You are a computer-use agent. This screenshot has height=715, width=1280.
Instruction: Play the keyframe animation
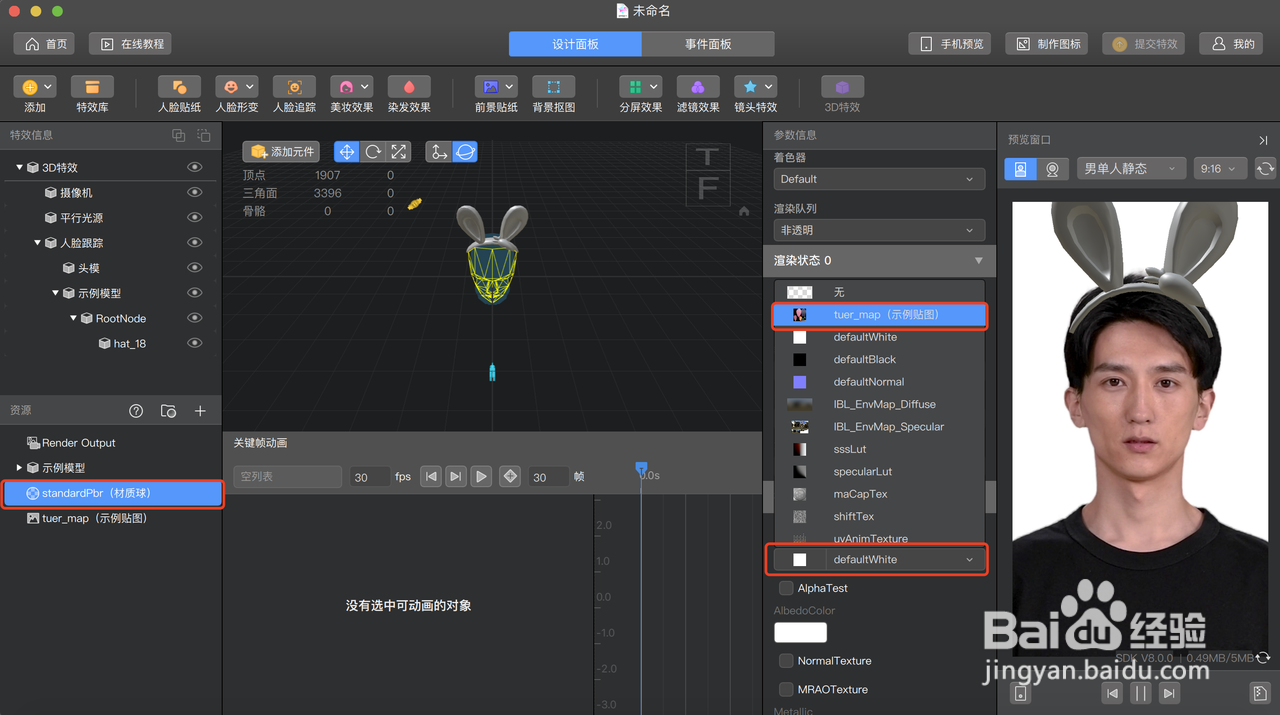click(481, 477)
